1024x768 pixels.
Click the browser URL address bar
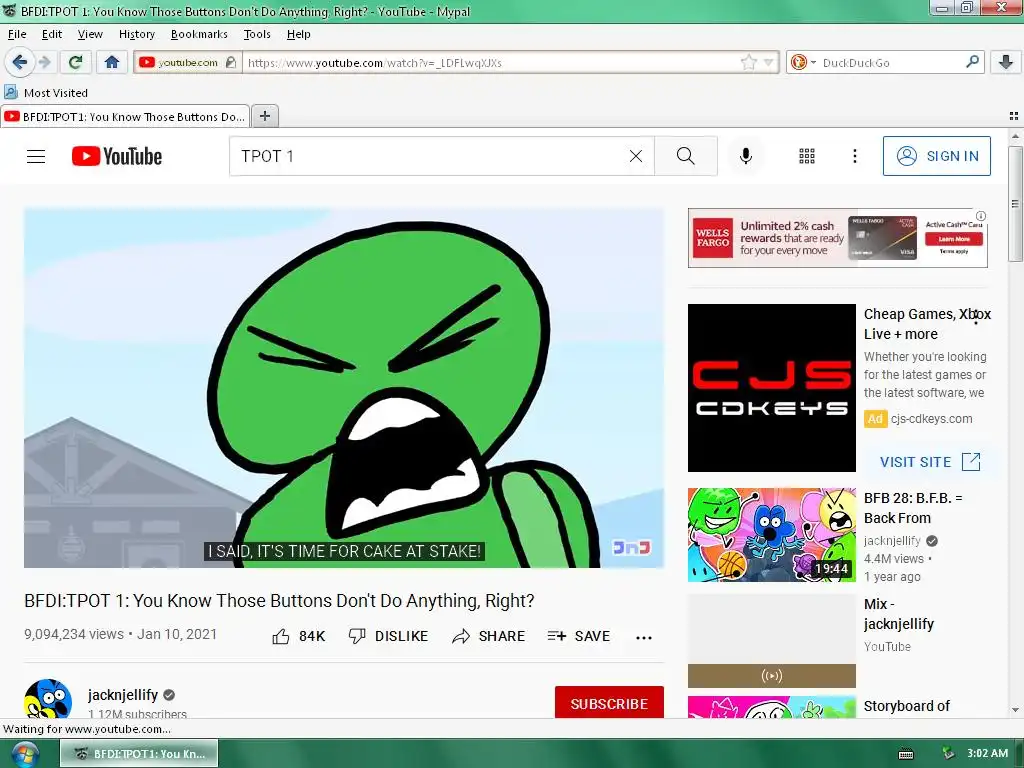click(490, 63)
